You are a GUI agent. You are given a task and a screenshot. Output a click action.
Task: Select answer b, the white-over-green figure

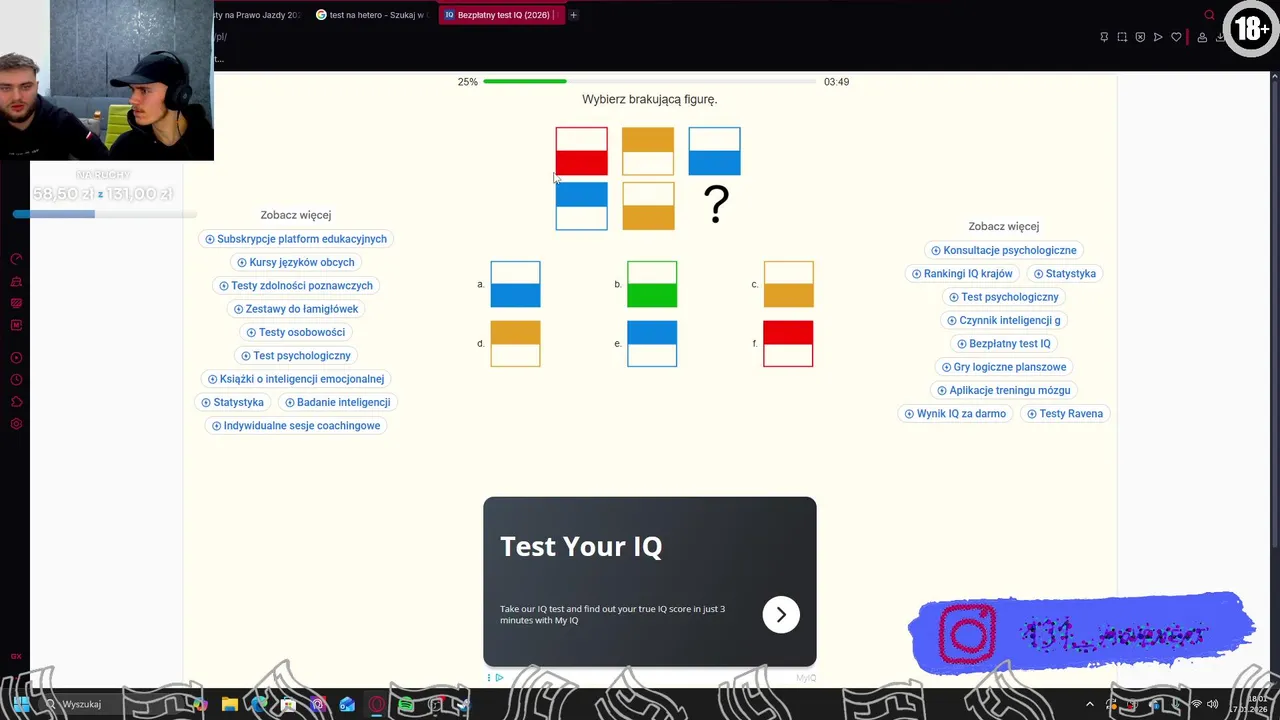point(652,284)
